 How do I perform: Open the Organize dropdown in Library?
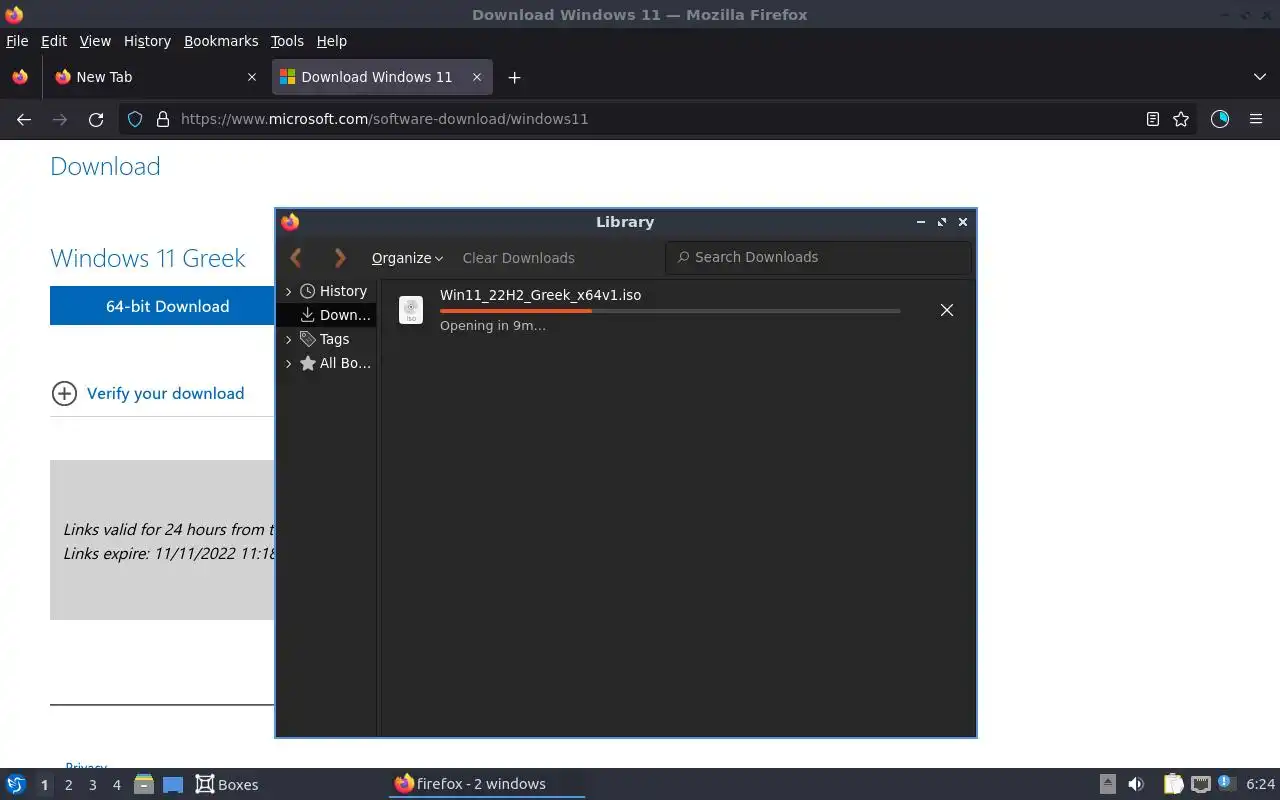(407, 258)
